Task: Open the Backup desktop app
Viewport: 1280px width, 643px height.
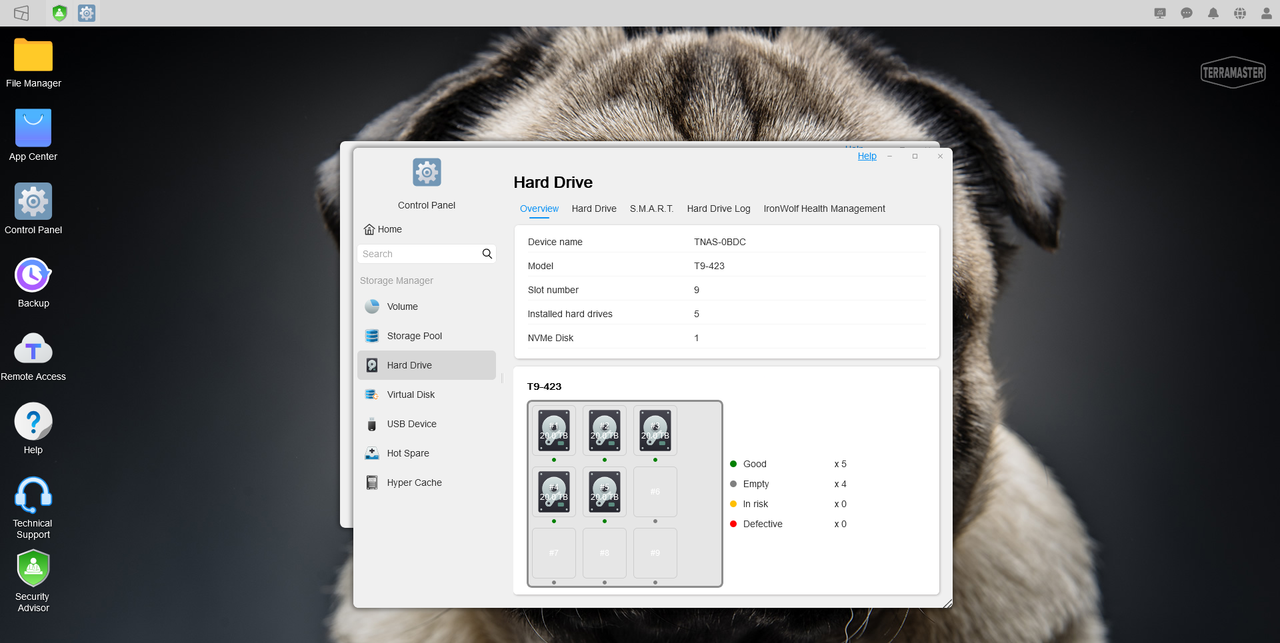Action: click(x=33, y=283)
